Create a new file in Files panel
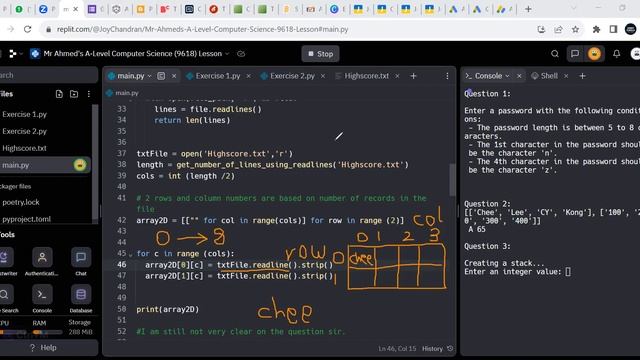The image size is (640, 360). 59,94
